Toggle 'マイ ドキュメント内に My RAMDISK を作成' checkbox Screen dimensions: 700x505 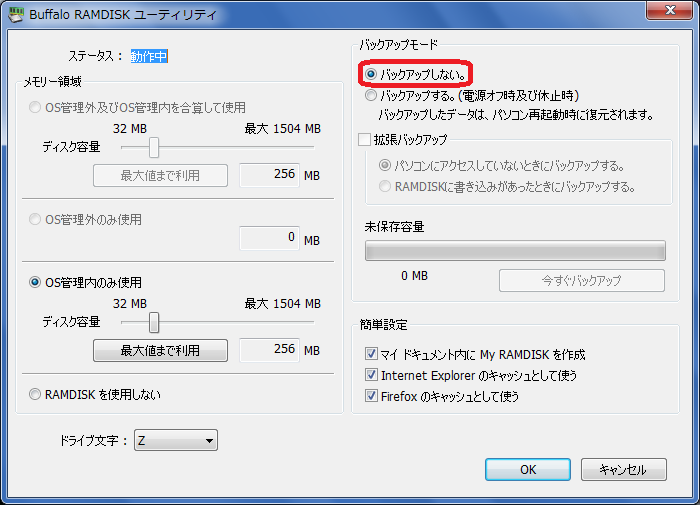tap(371, 354)
